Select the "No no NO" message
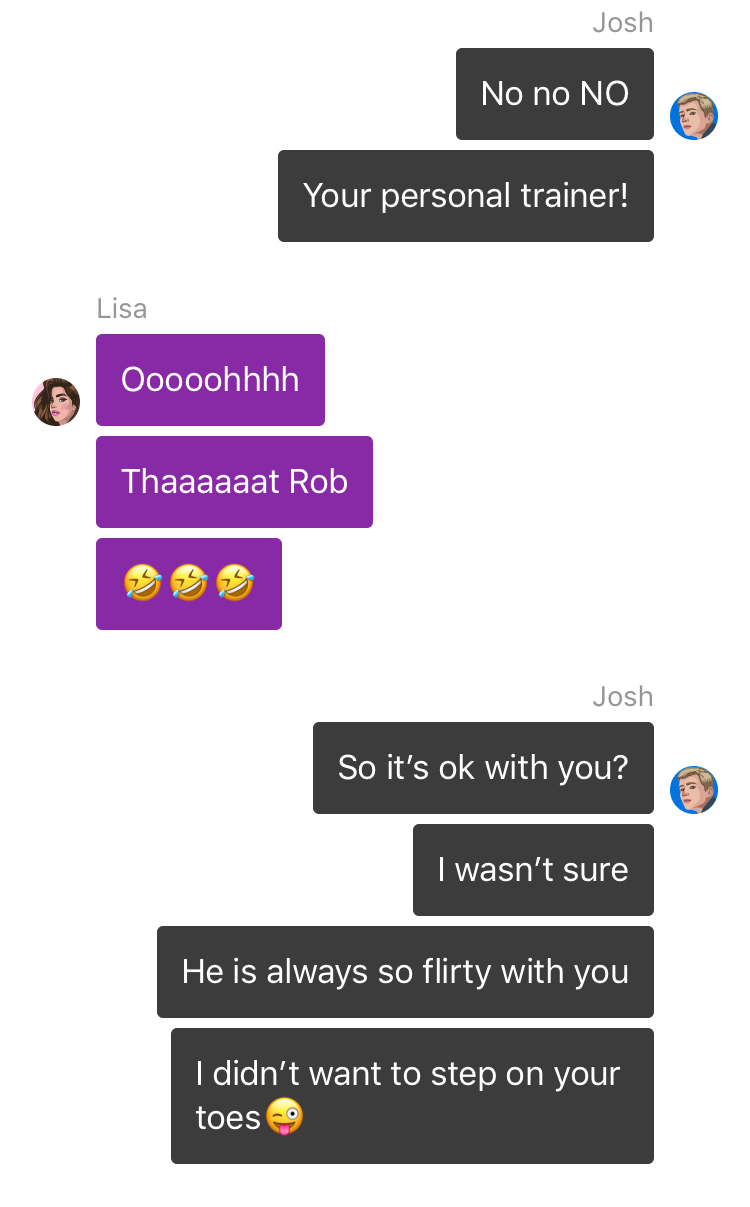The width and height of the screenshot is (750, 1207). [555, 94]
